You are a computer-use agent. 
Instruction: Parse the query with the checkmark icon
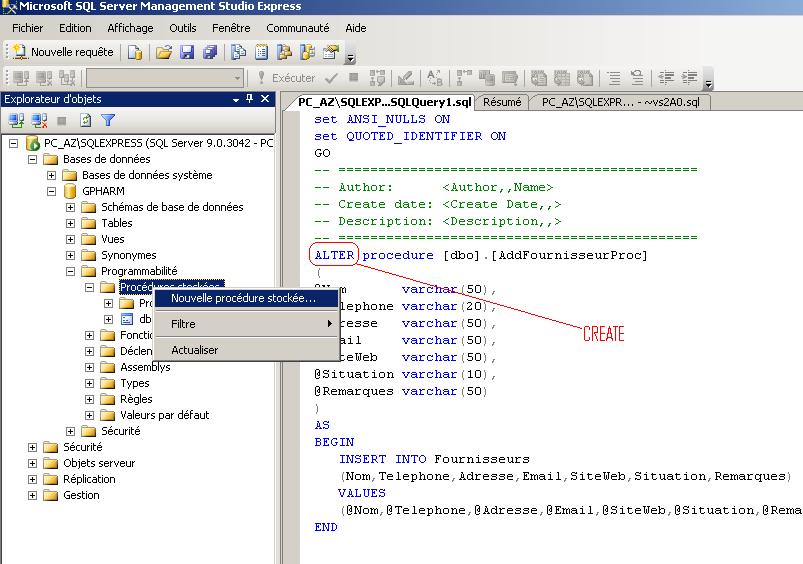331,78
